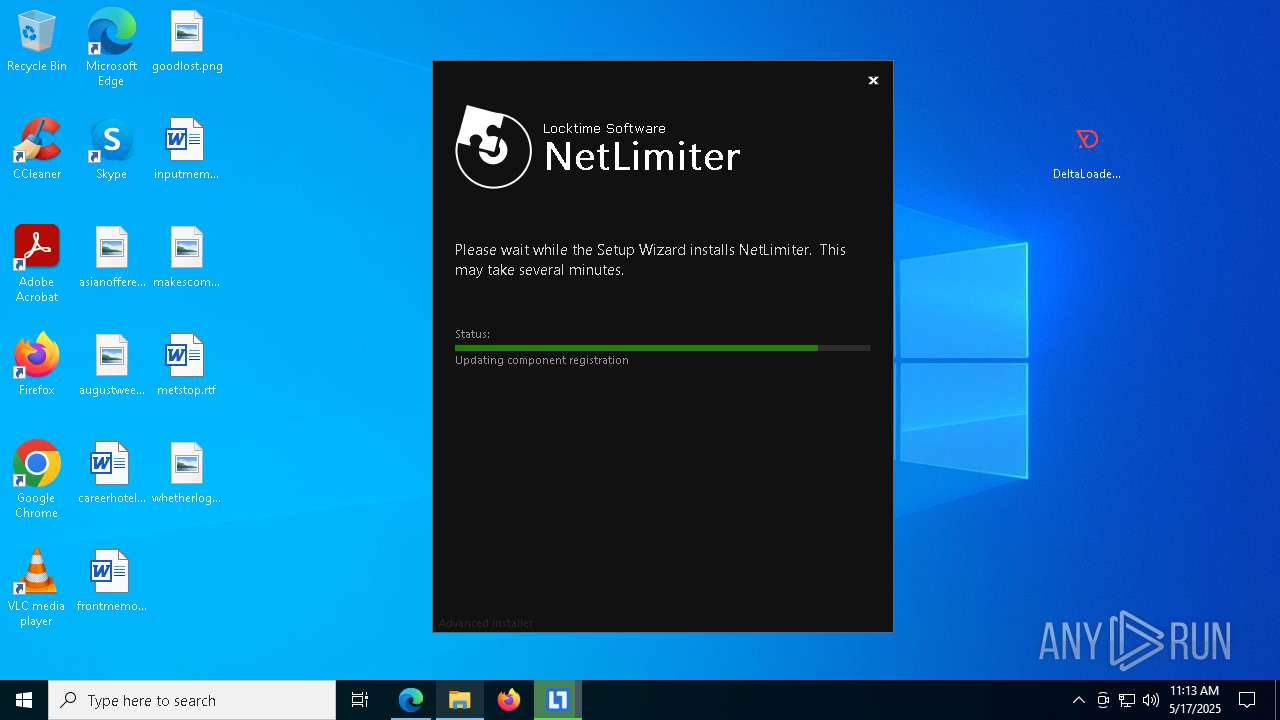Select the Microsoft Edge desktop shortcut
Image resolution: width=1280 pixels, height=720 pixels.
pos(111,48)
